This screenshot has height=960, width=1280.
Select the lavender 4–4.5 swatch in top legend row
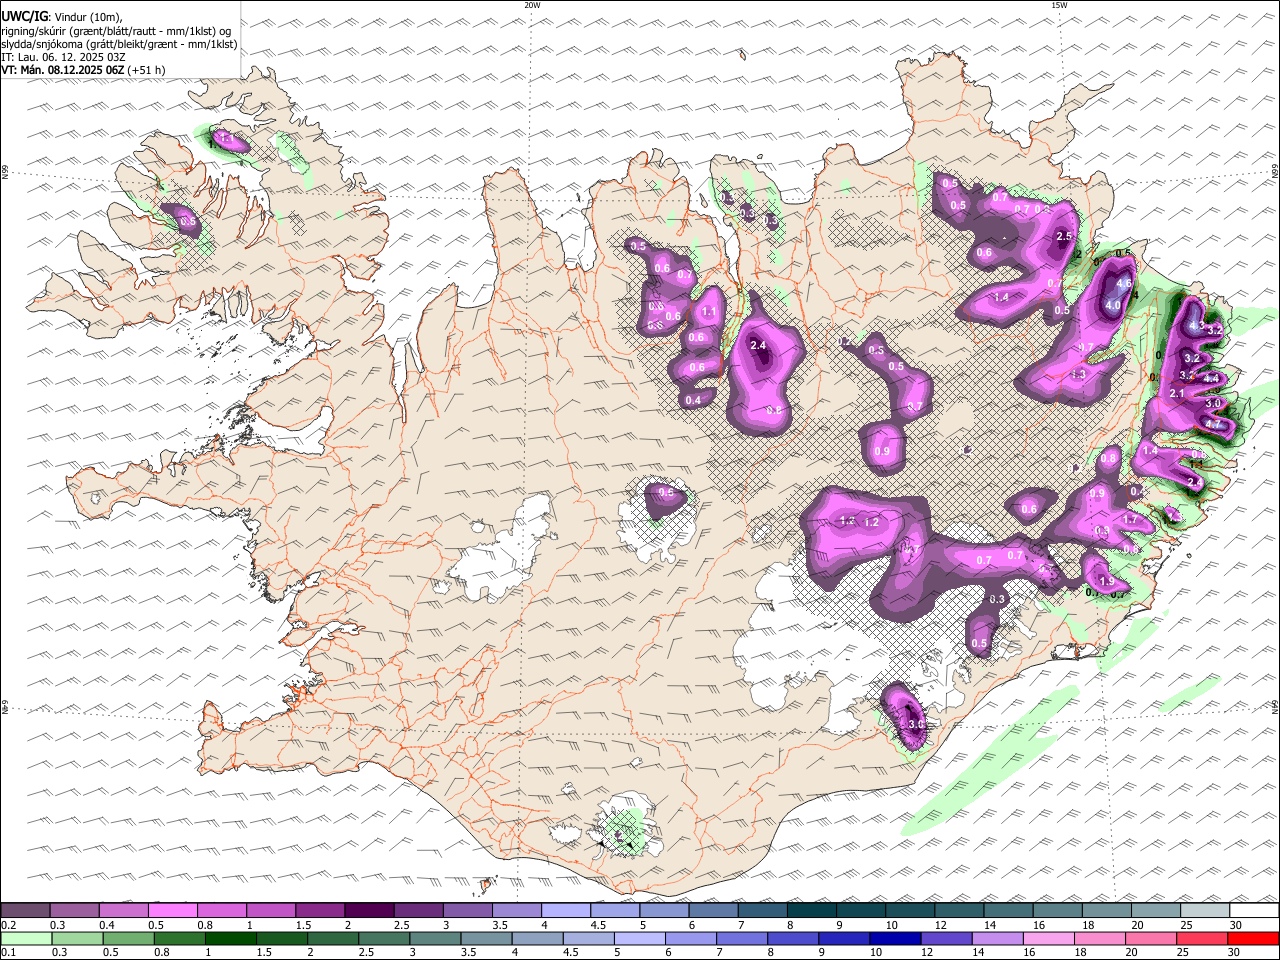click(x=565, y=911)
